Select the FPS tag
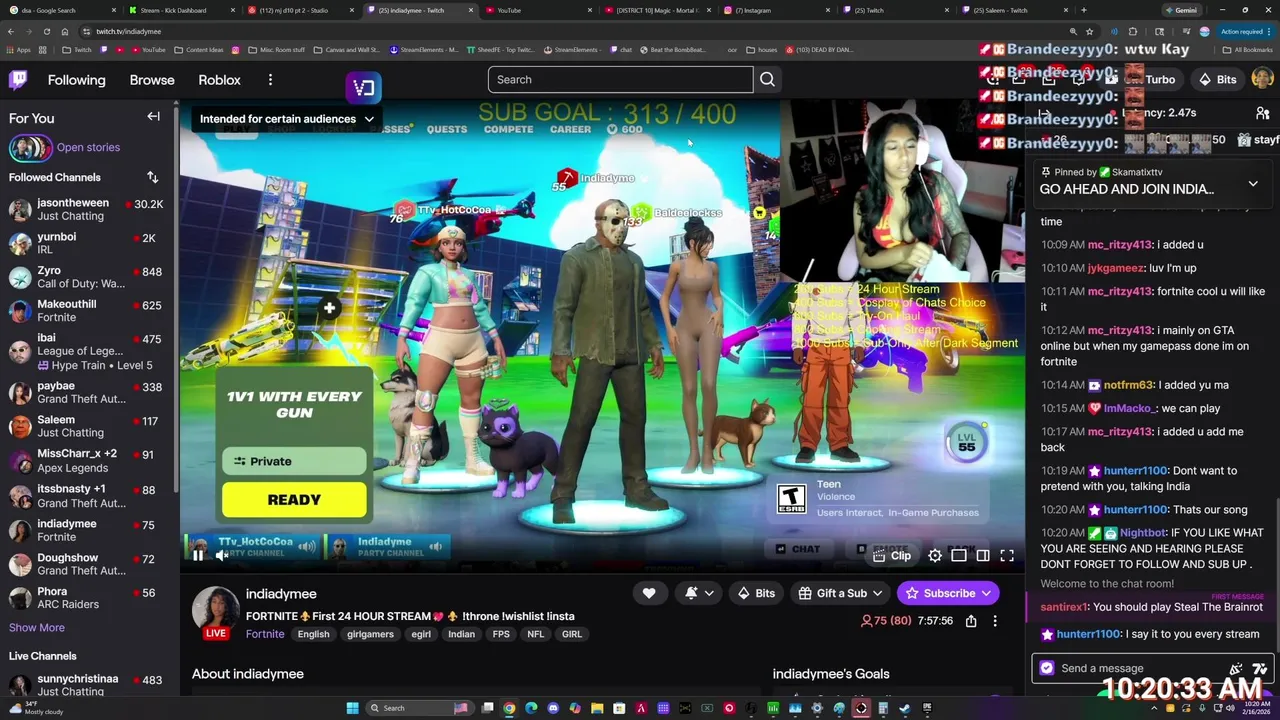The height and width of the screenshot is (720, 1280). [501, 634]
